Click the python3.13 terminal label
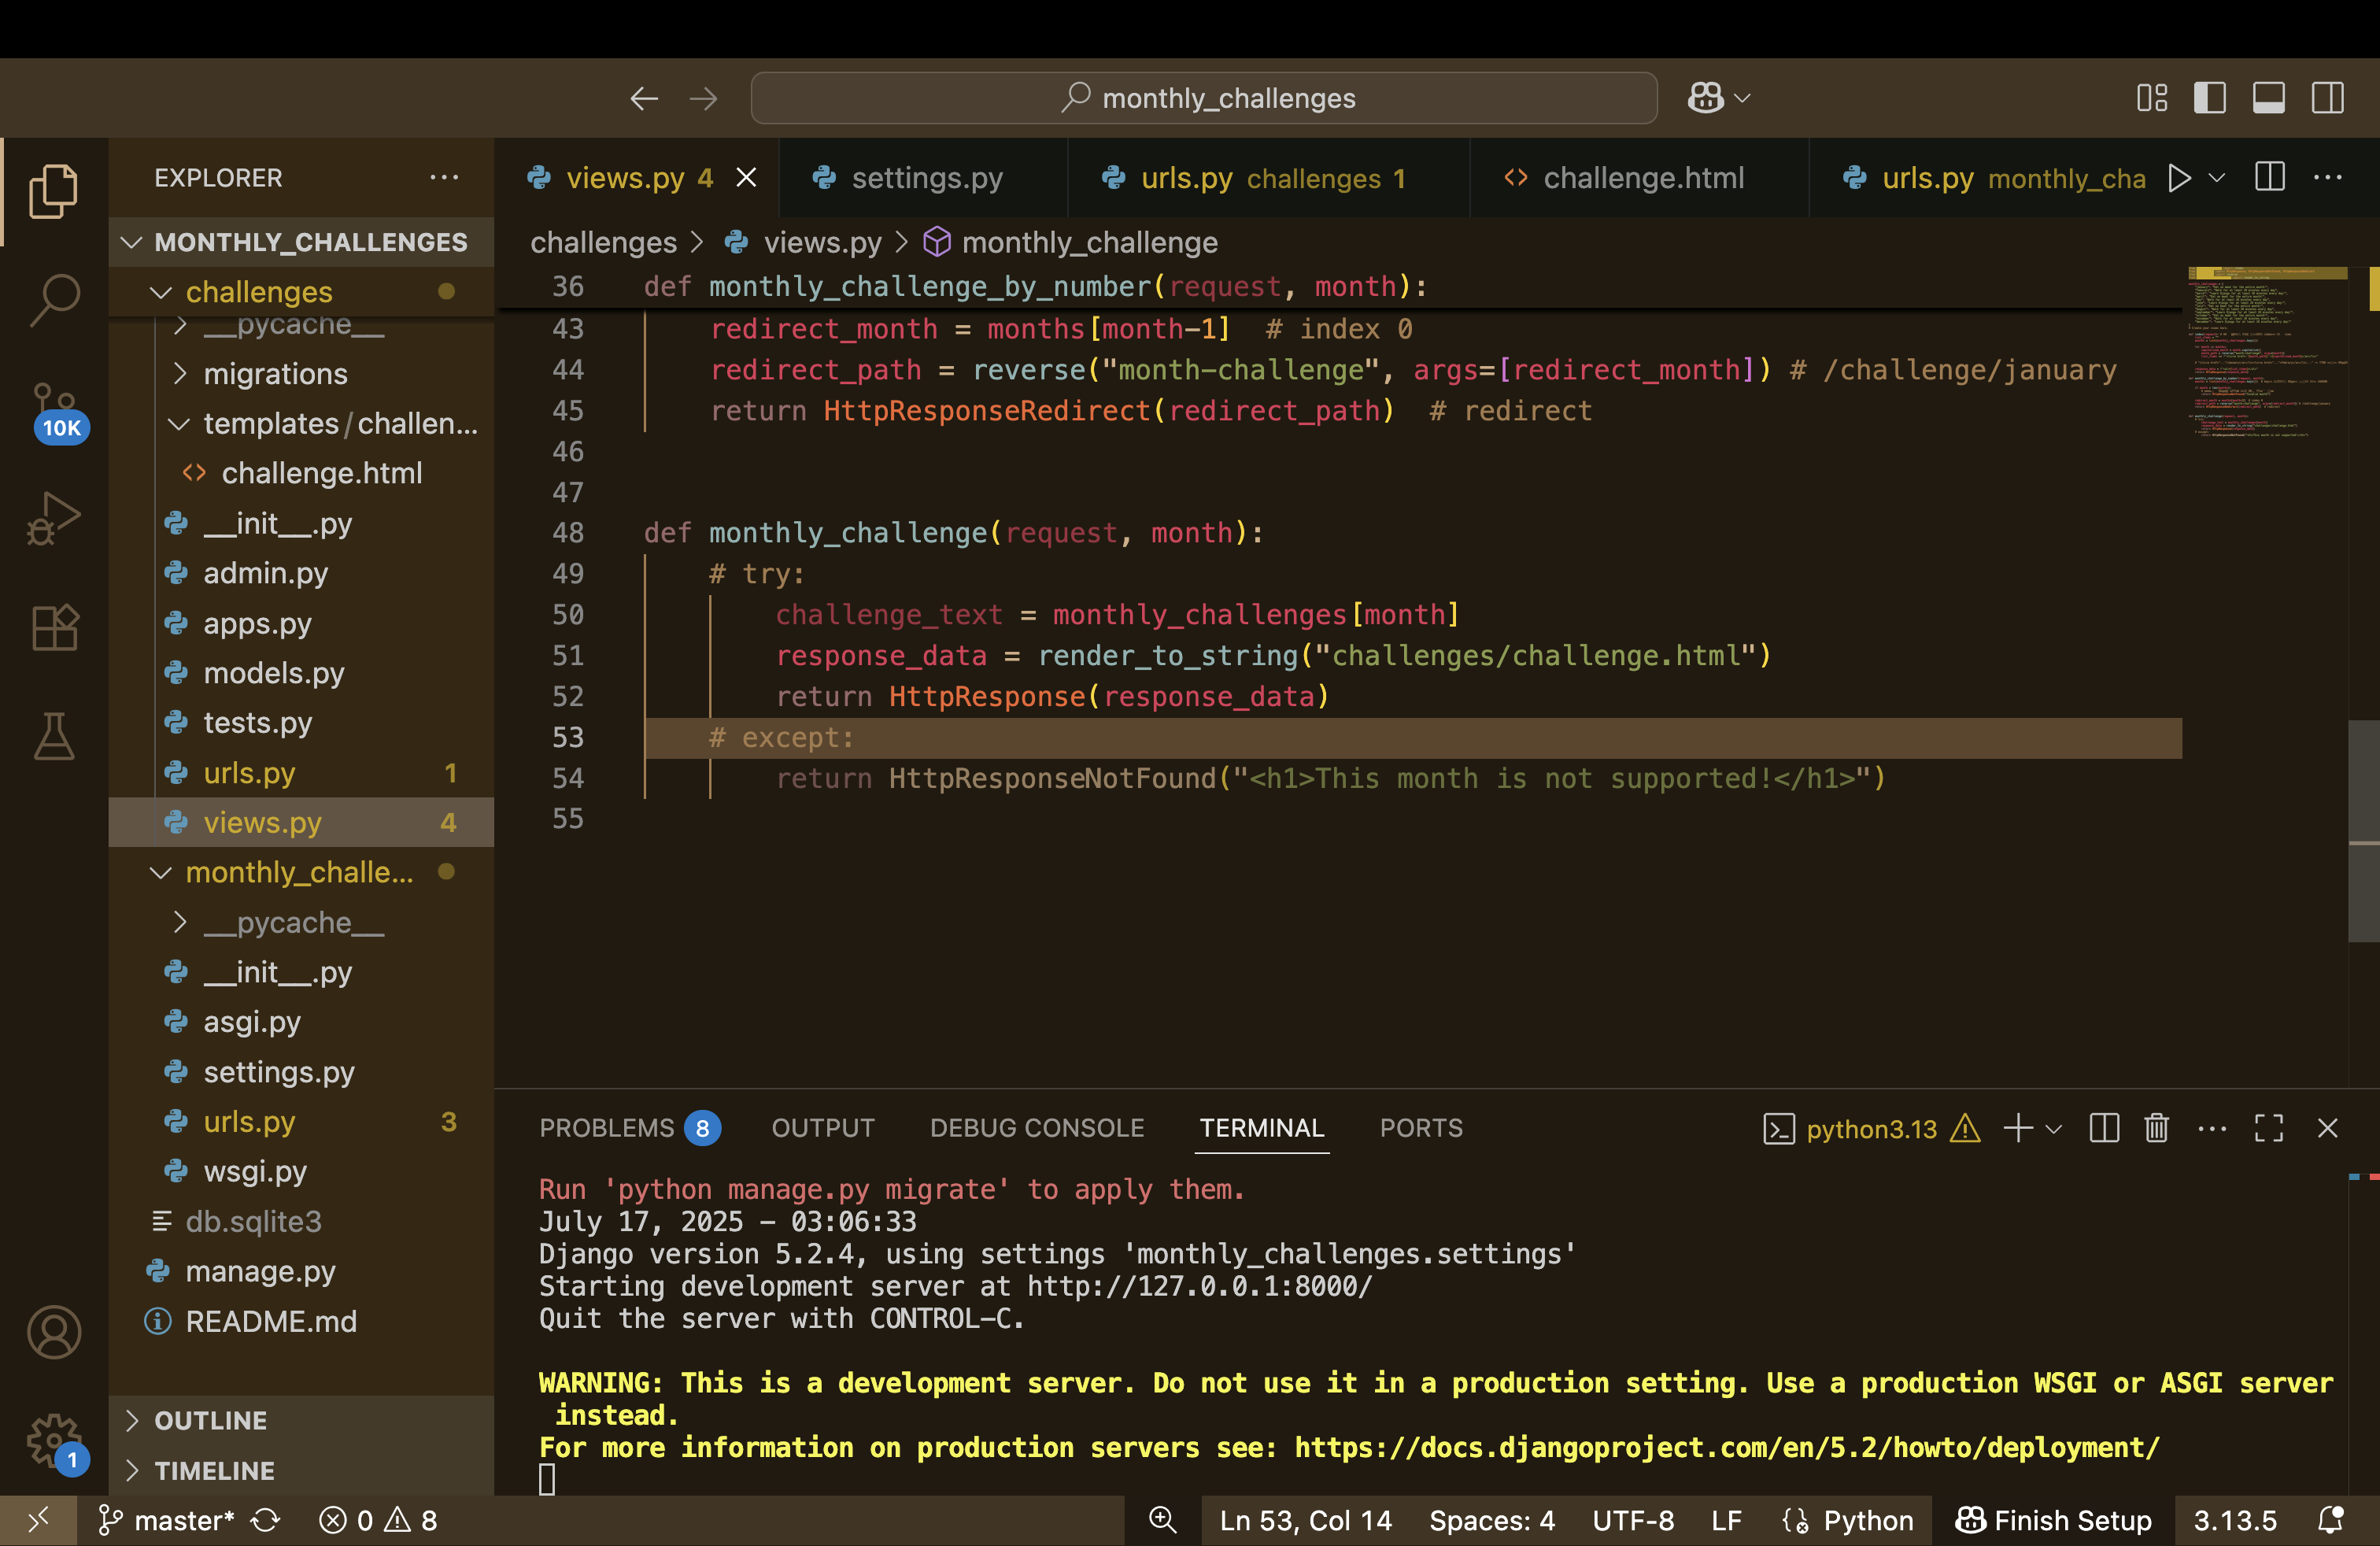 pyautogui.click(x=1871, y=1128)
